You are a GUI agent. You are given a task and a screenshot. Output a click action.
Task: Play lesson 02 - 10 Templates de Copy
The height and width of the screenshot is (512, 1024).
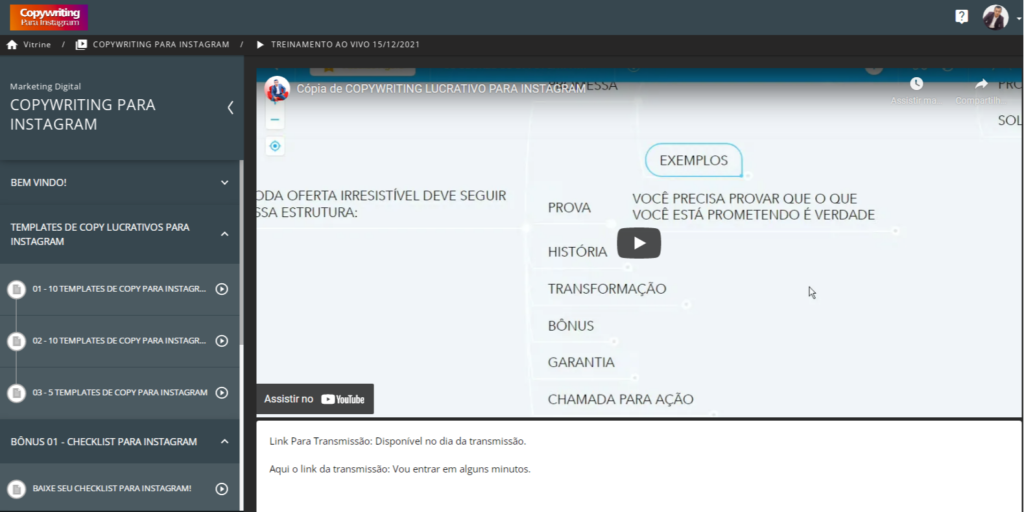[222, 341]
